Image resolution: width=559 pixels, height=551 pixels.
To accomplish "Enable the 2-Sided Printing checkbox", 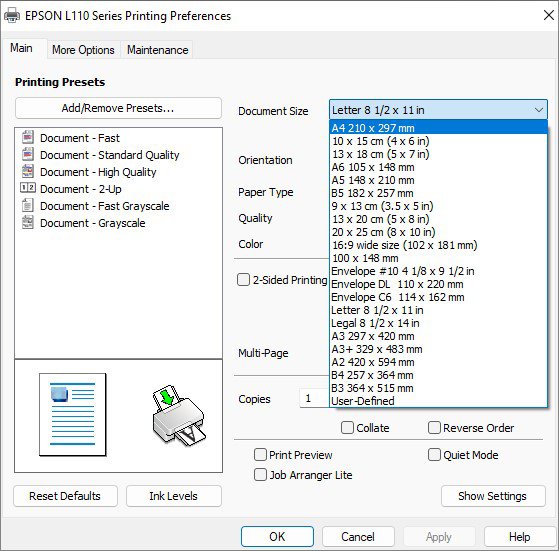I will point(243,280).
